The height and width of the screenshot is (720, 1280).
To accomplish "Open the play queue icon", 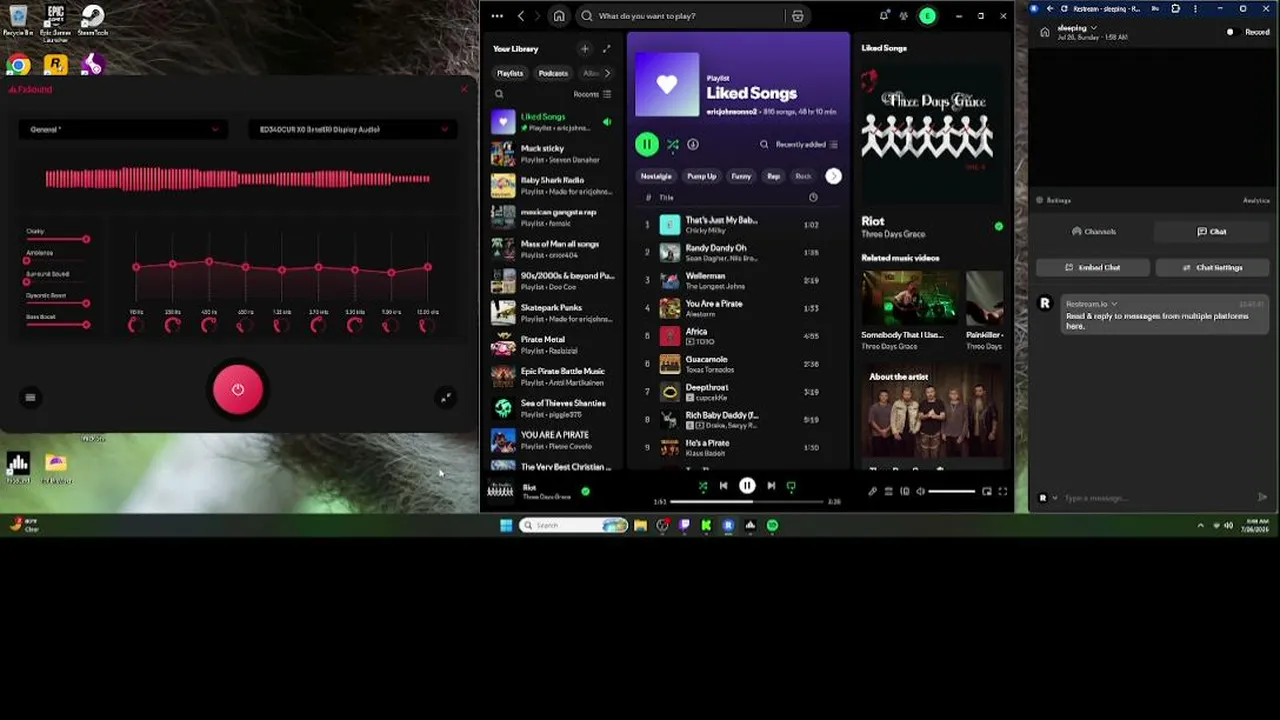I will point(888,491).
